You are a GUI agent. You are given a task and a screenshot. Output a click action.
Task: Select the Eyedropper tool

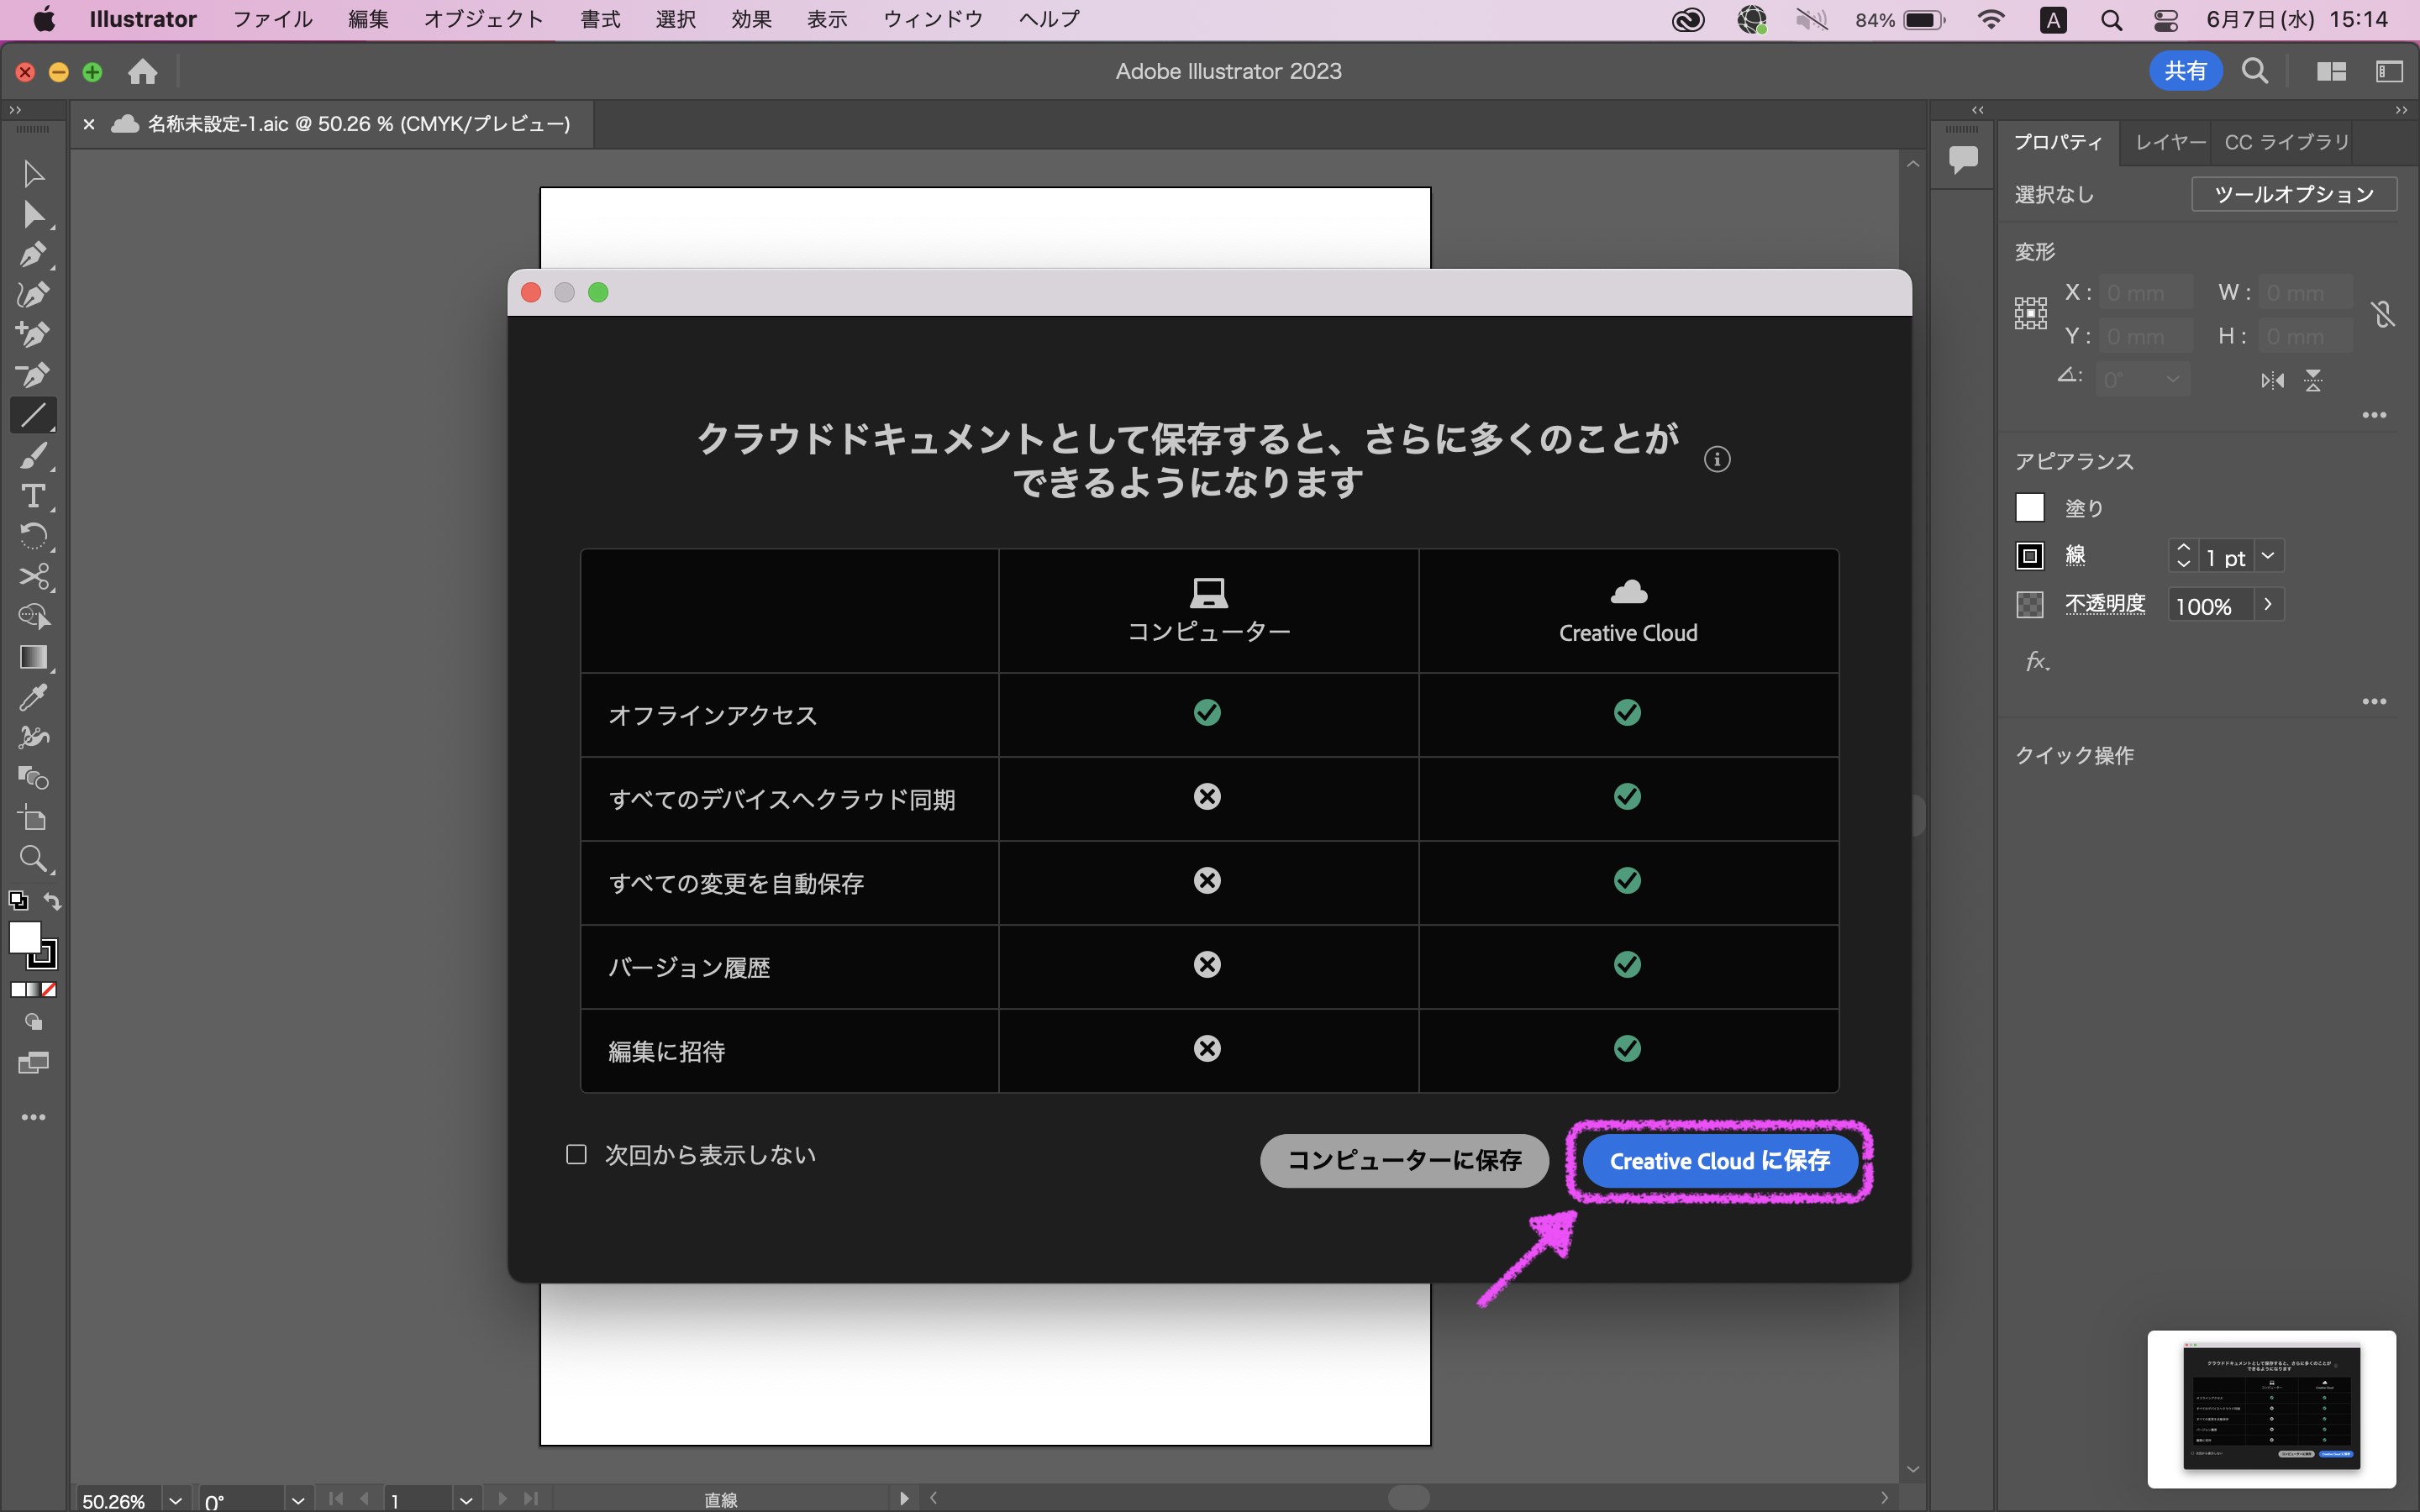tap(32, 697)
